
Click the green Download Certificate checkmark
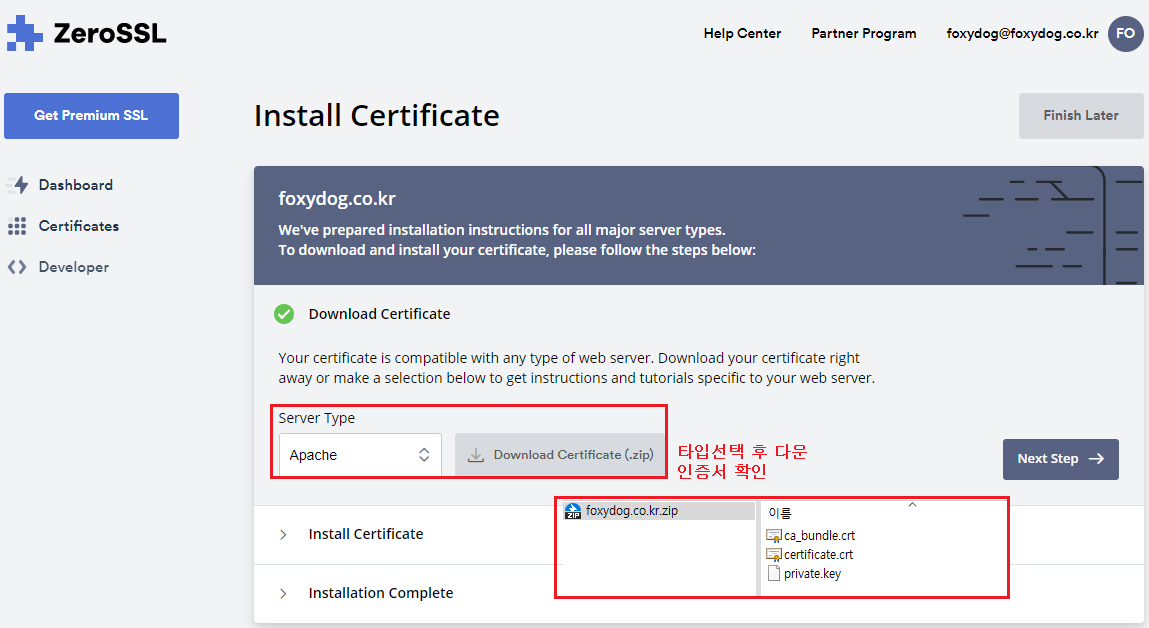pyautogui.click(x=284, y=314)
